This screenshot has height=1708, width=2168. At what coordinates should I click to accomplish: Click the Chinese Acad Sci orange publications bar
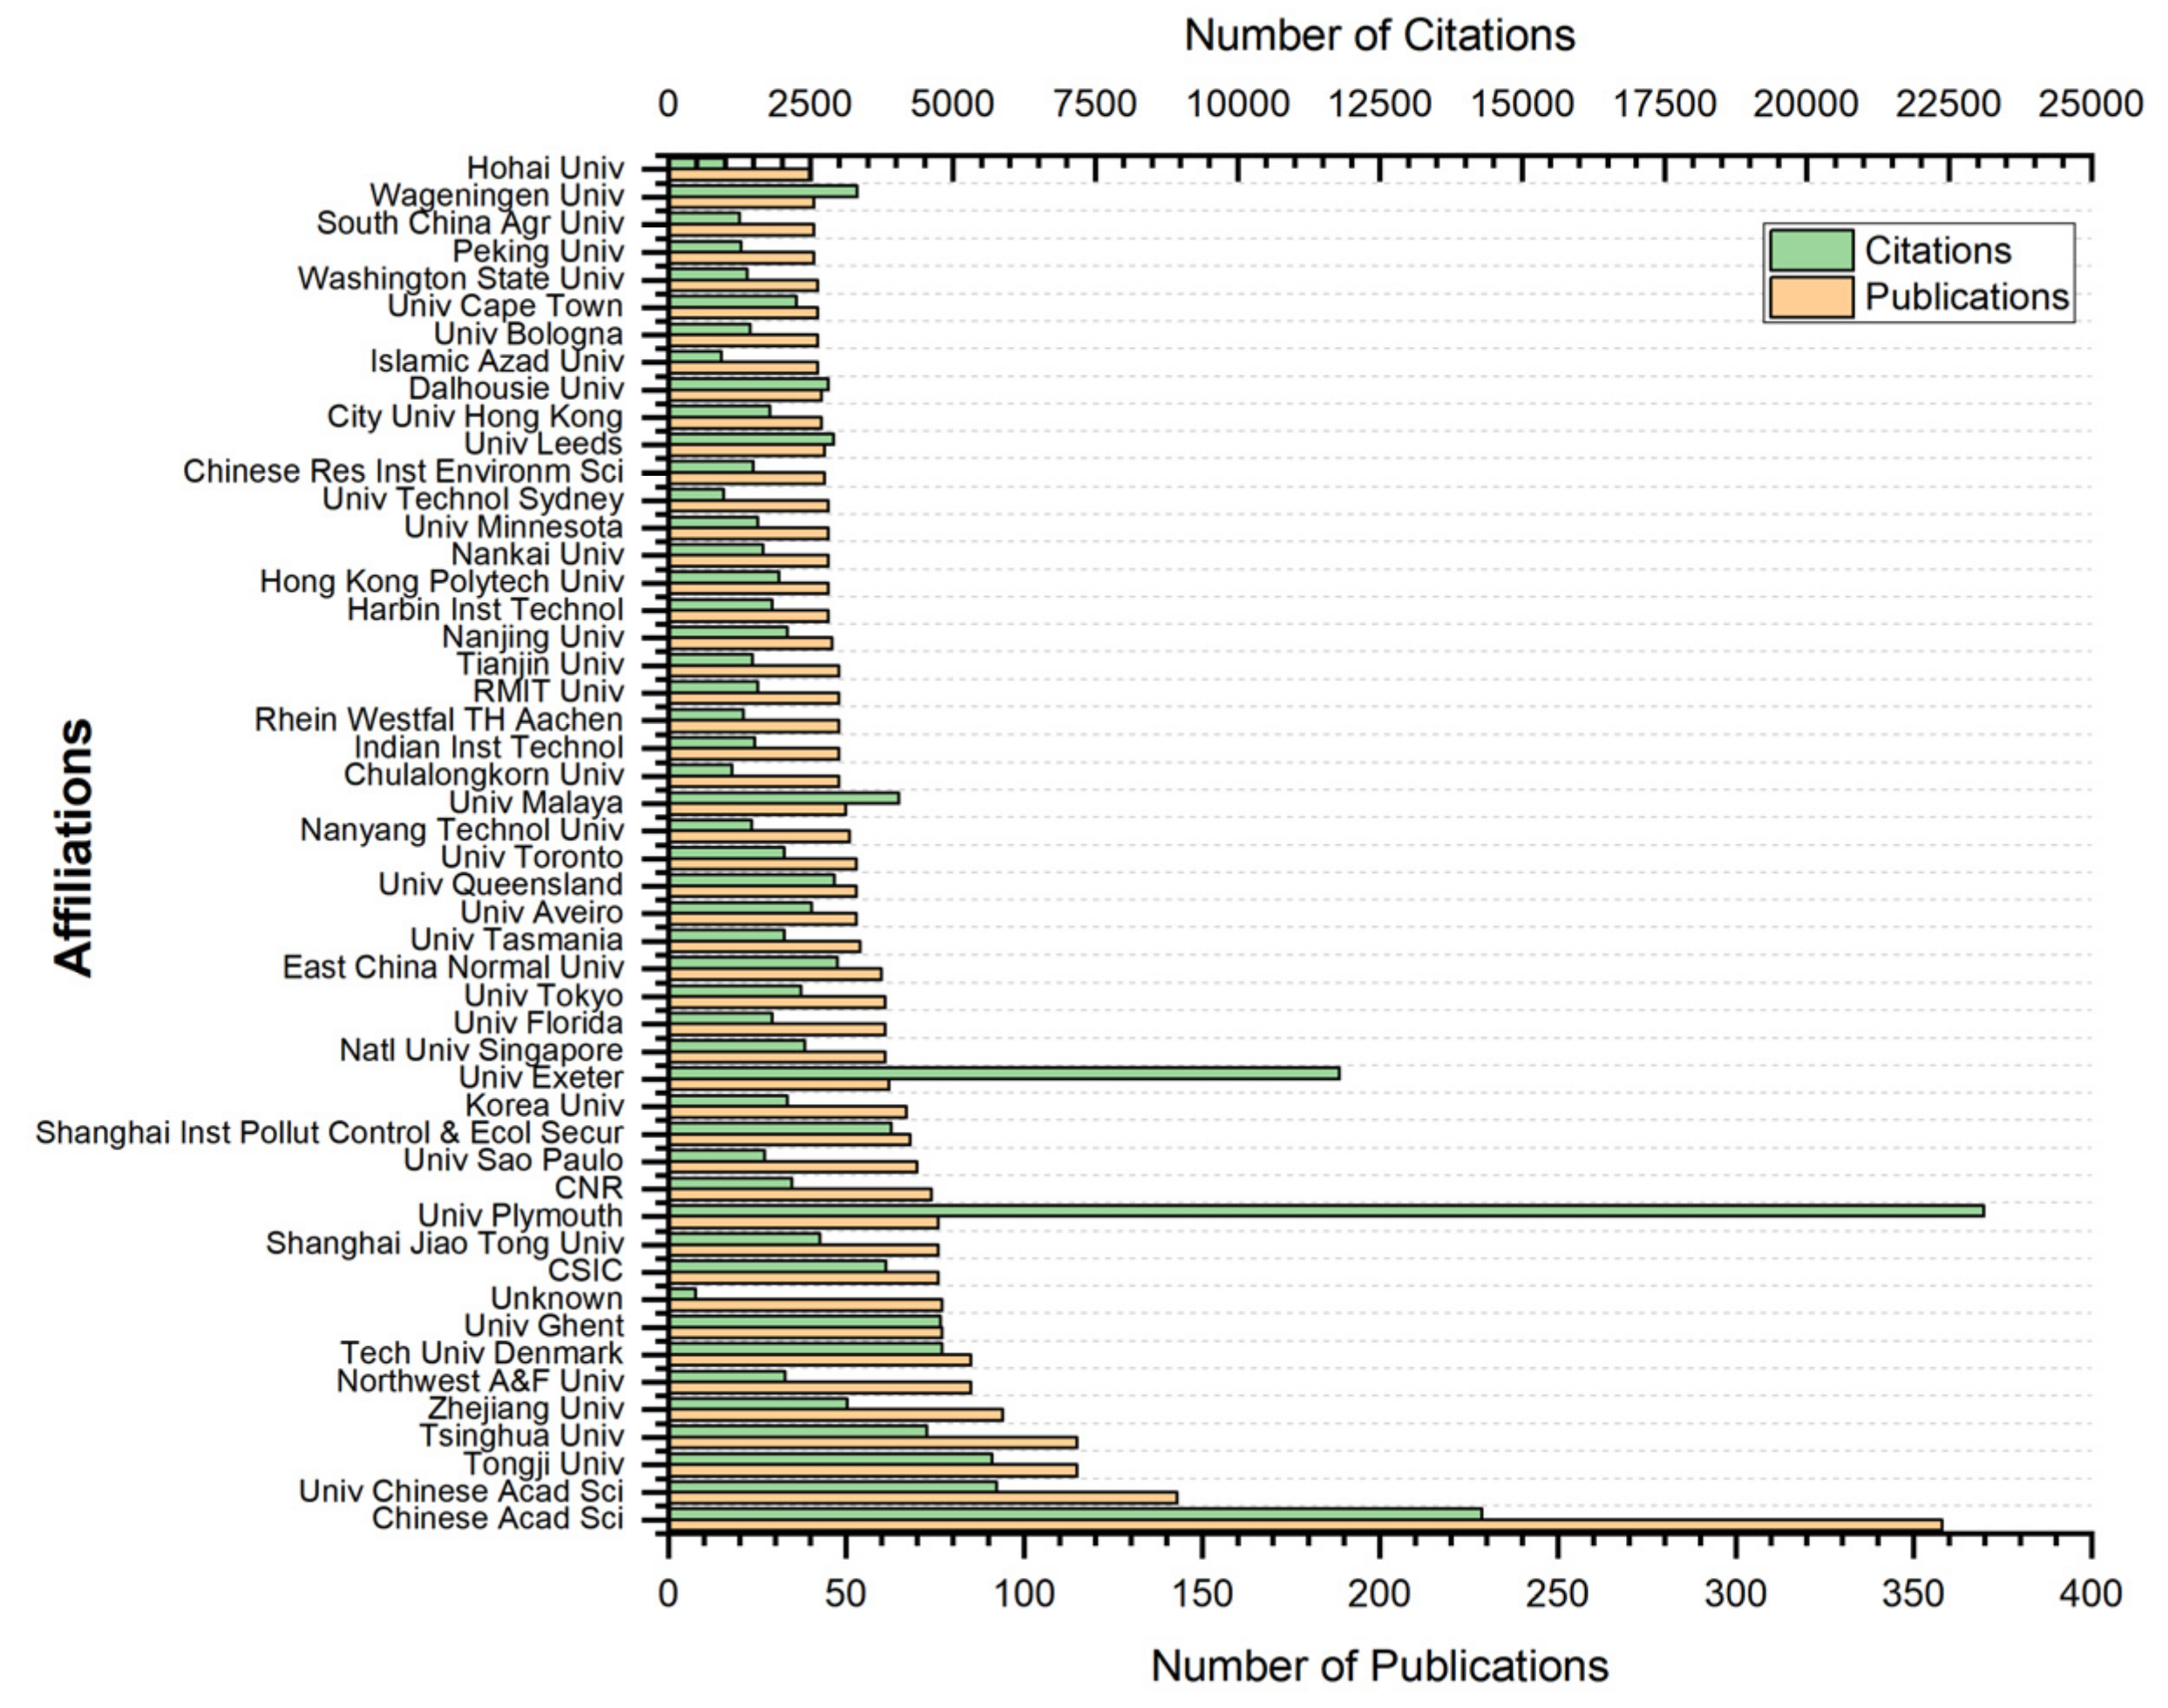(x=1305, y=1525)
